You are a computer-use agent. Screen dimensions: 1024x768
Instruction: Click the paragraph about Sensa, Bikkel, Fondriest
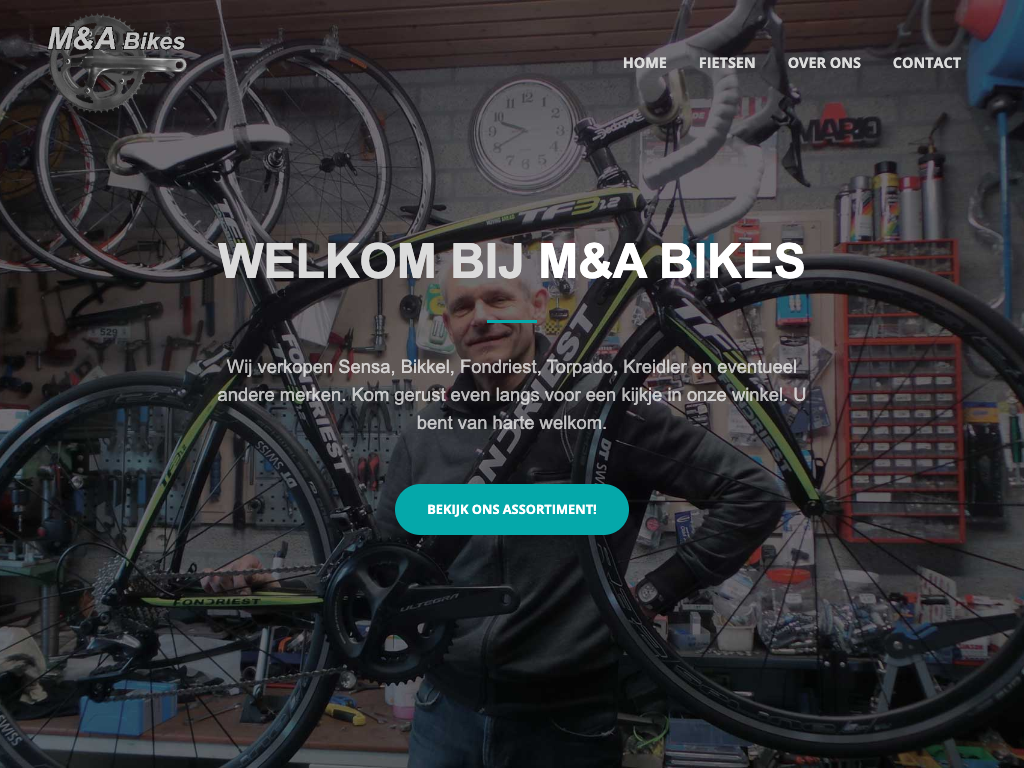(511, 394)
